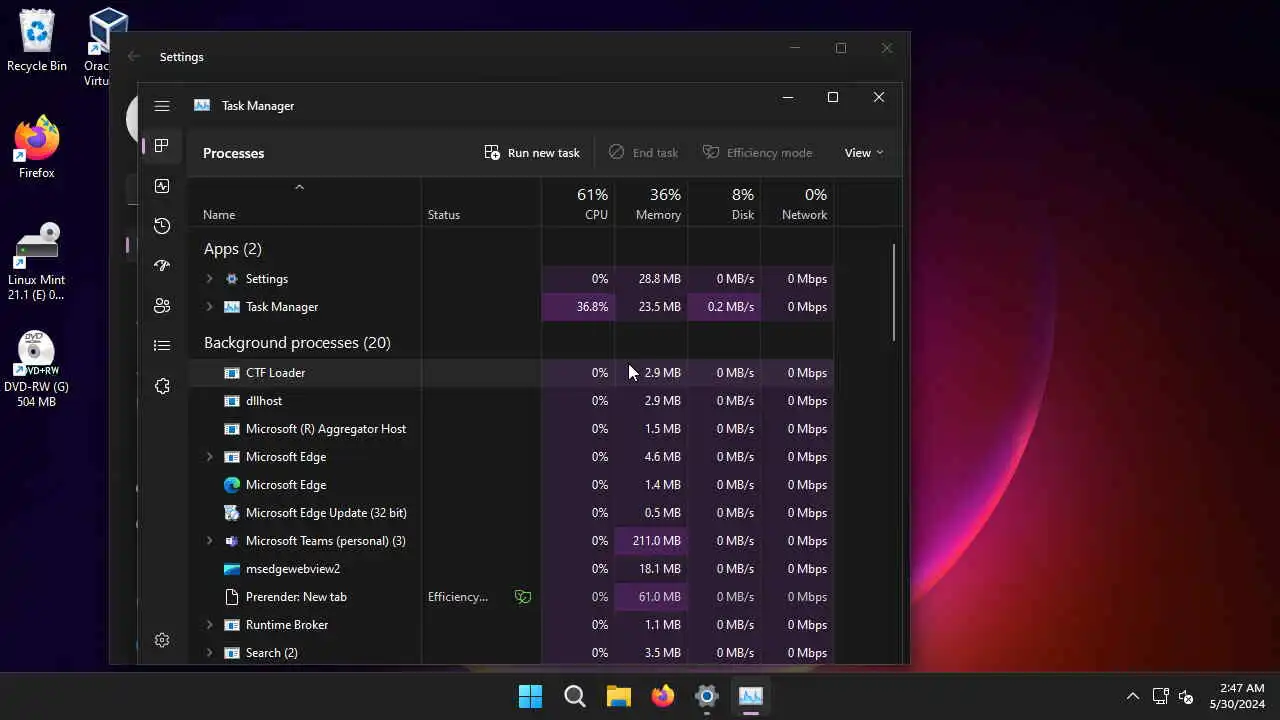Image resolution: width=1280 pixels, height=720 pixels.
Task: Open the Performance page in sidebar
Action: pos(162,186)
